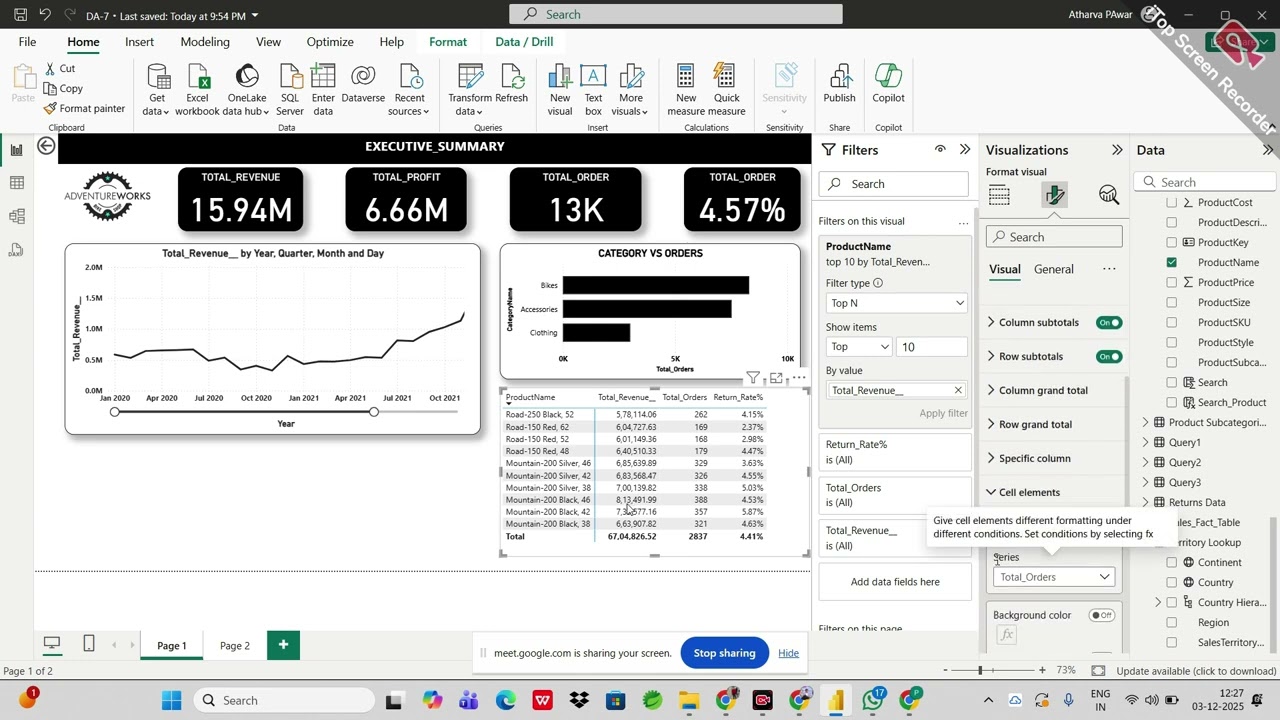1280x720 pixels.
Task: Open More visuals menu
Action: [x=631, y=89]
